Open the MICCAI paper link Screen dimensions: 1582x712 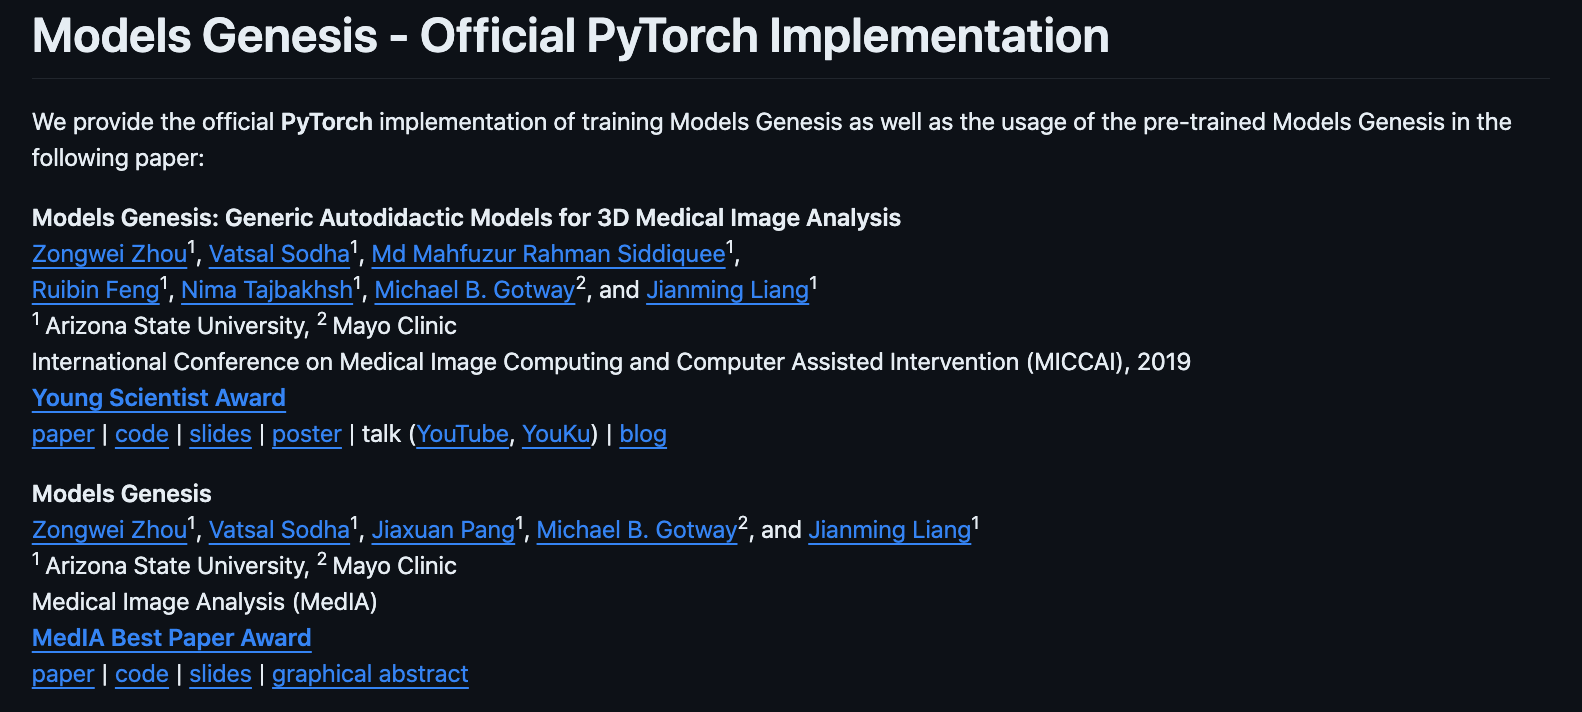point(63,434)
